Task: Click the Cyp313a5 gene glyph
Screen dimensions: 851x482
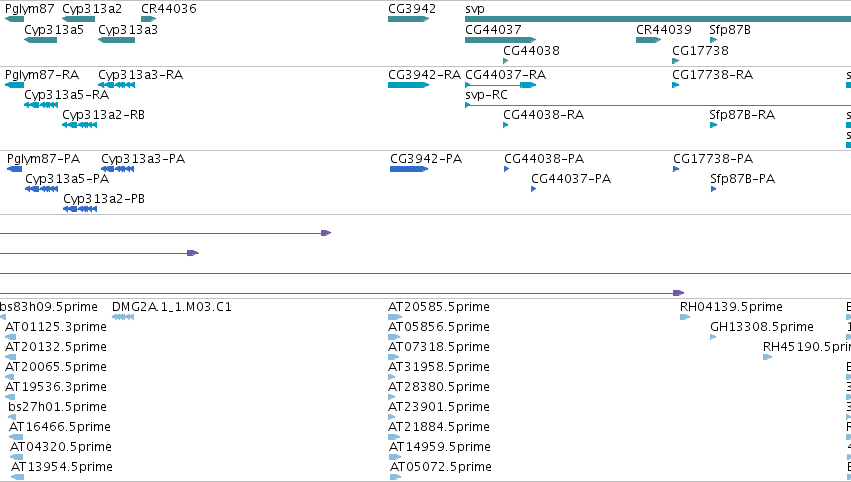Action: (41, 40)
